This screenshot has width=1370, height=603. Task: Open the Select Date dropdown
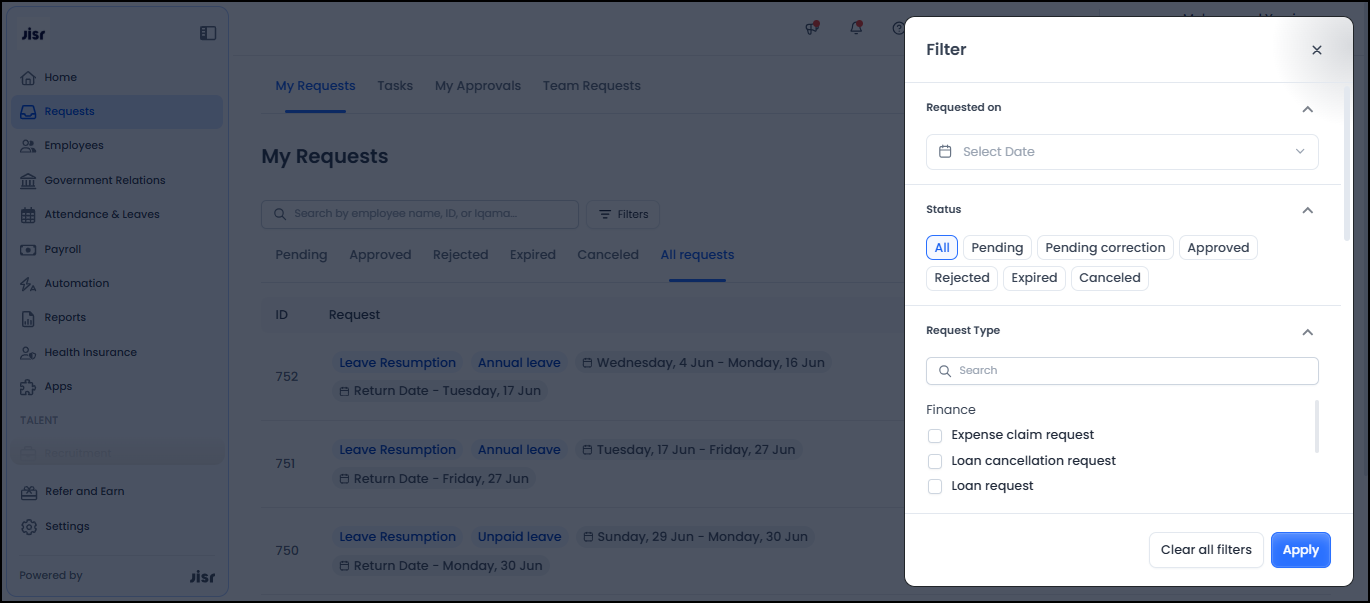(x=1121, y=152)
